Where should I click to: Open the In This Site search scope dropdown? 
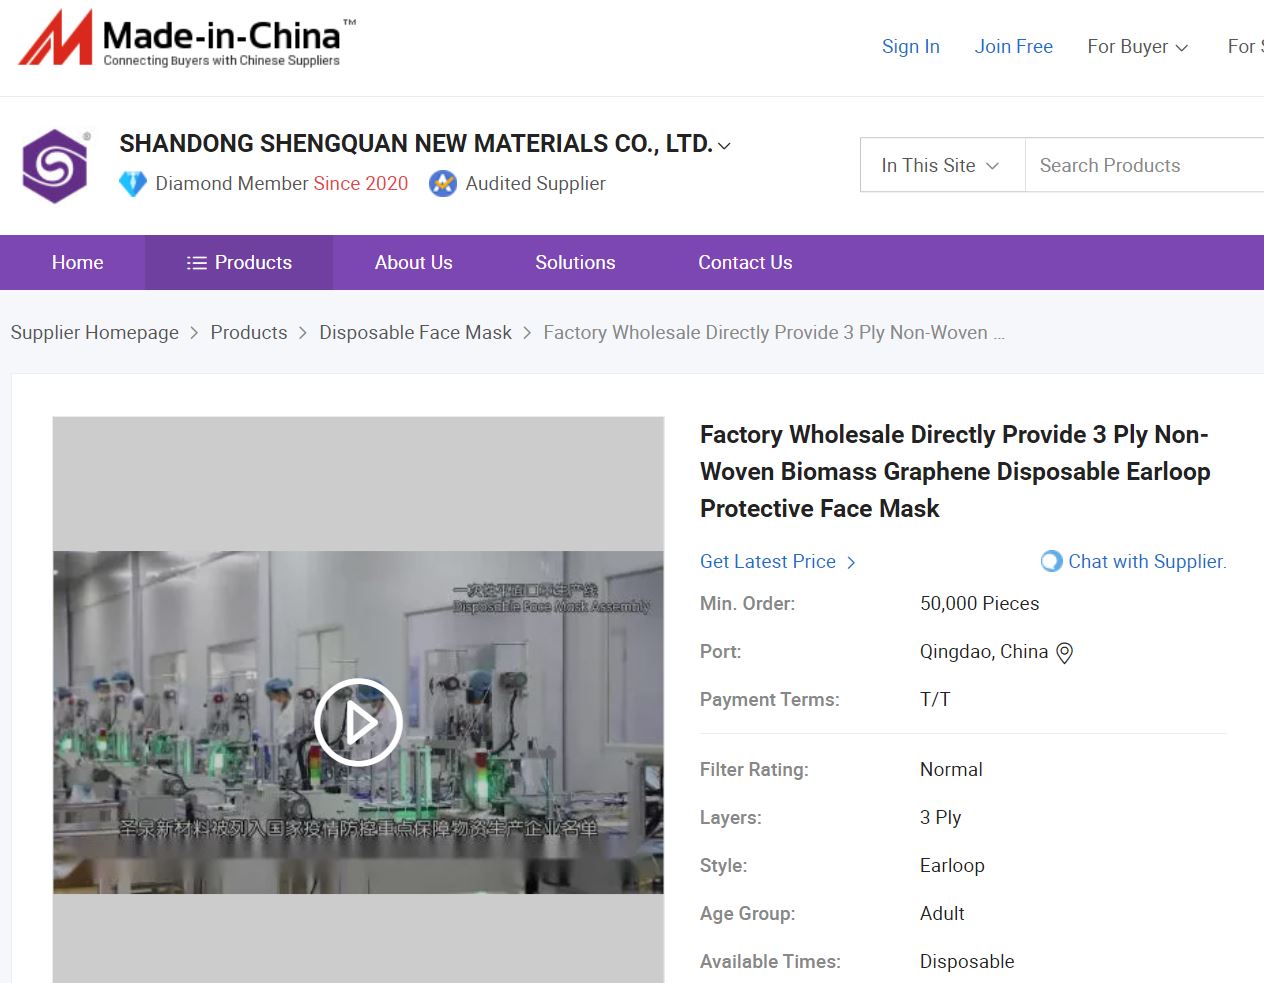[942, 165]
